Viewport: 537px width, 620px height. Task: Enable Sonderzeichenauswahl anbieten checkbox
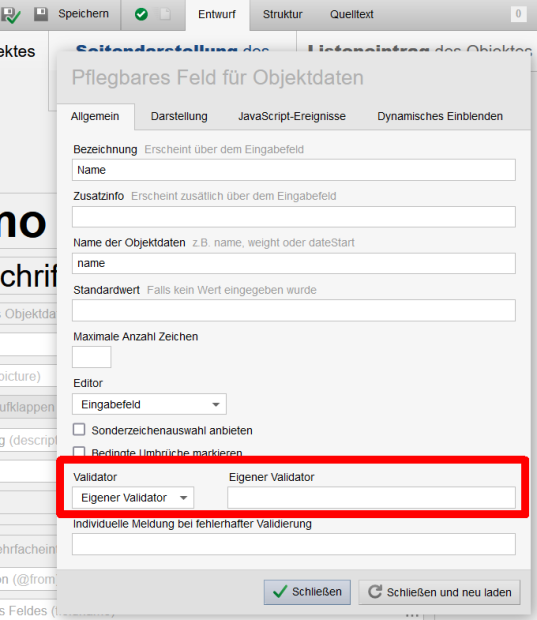(x=79, y=429)
